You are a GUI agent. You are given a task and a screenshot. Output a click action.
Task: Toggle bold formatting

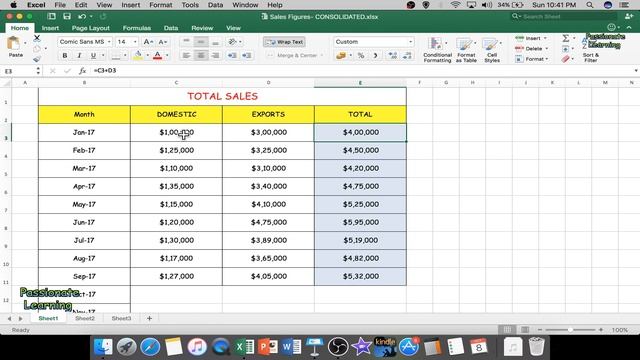pyautogui.click(x=64, y=56)
